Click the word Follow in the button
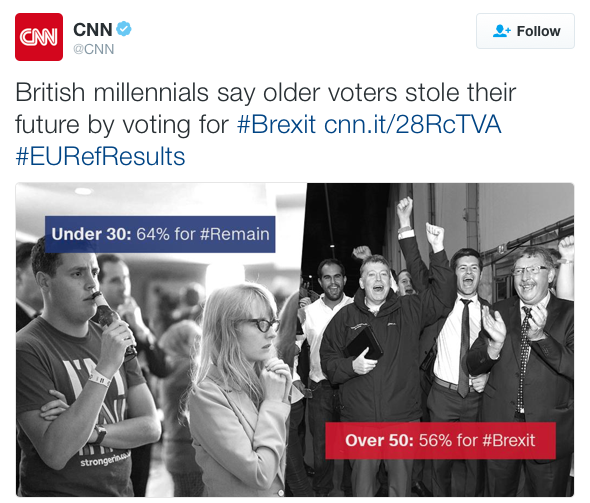Screen dimensions: 590x503 [x=538, y=31]
